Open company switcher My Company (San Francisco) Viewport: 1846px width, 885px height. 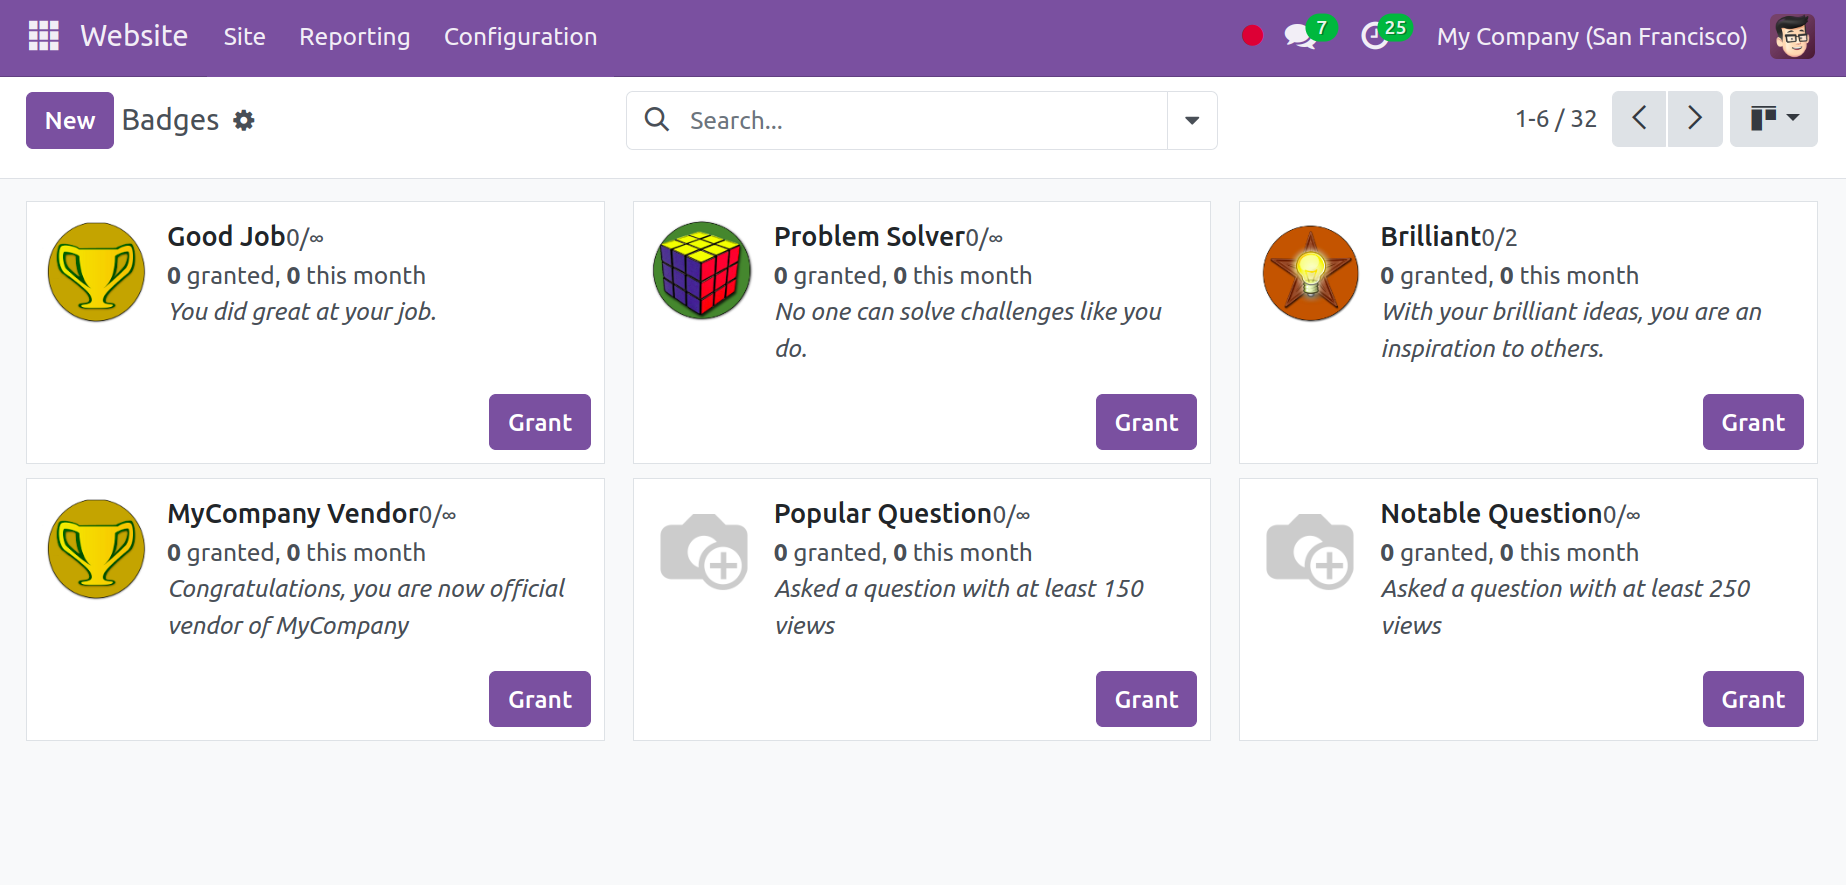coord(1591,37)
